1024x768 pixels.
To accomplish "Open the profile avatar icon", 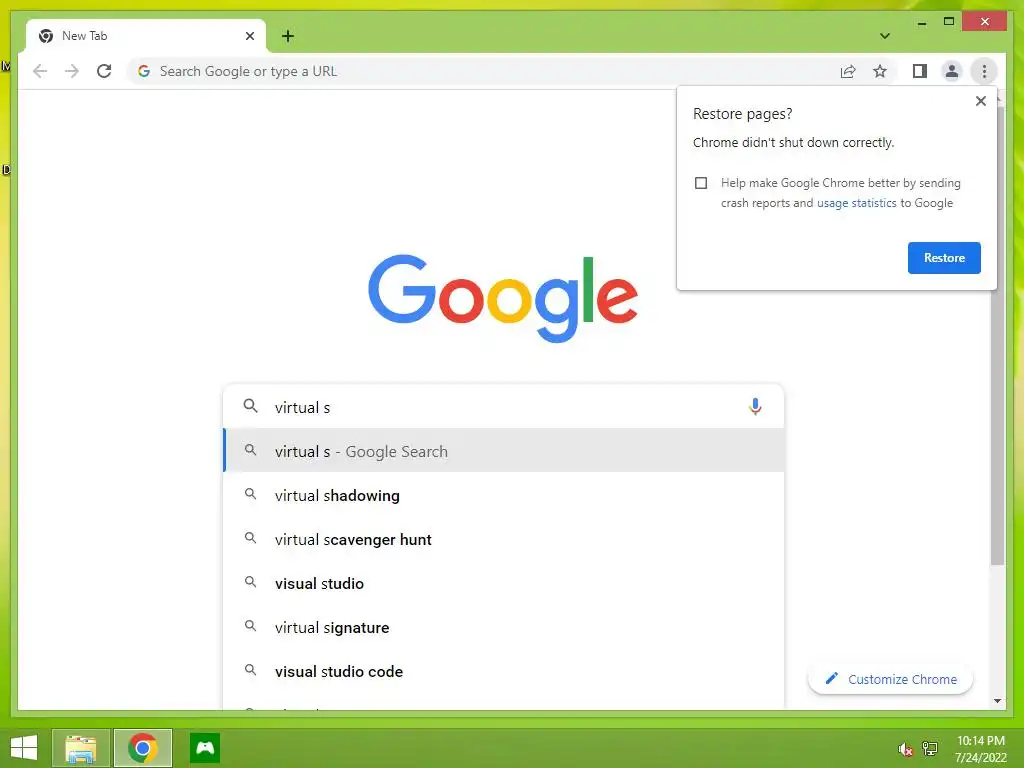I will pyautogui.click(x=952, y=71).
